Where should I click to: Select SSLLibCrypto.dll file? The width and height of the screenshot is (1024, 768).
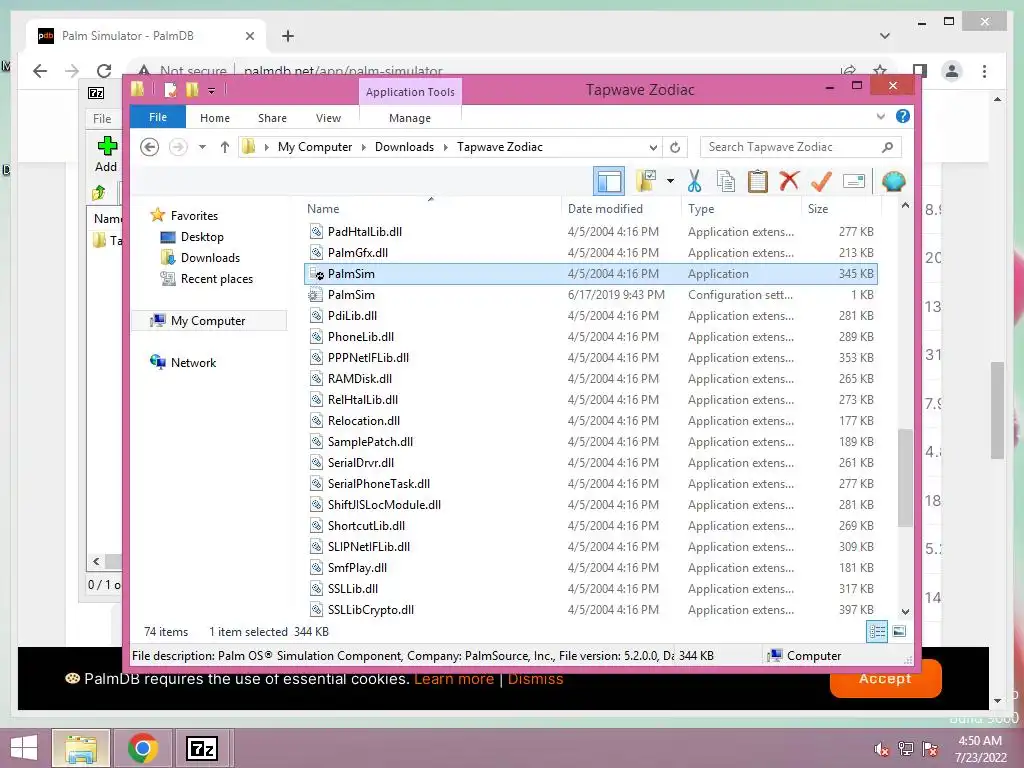[591, 610]
